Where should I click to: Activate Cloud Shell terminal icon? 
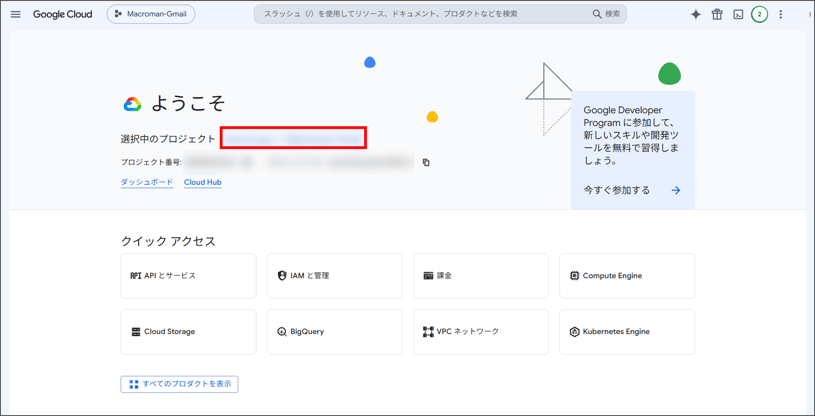(738, 15)
